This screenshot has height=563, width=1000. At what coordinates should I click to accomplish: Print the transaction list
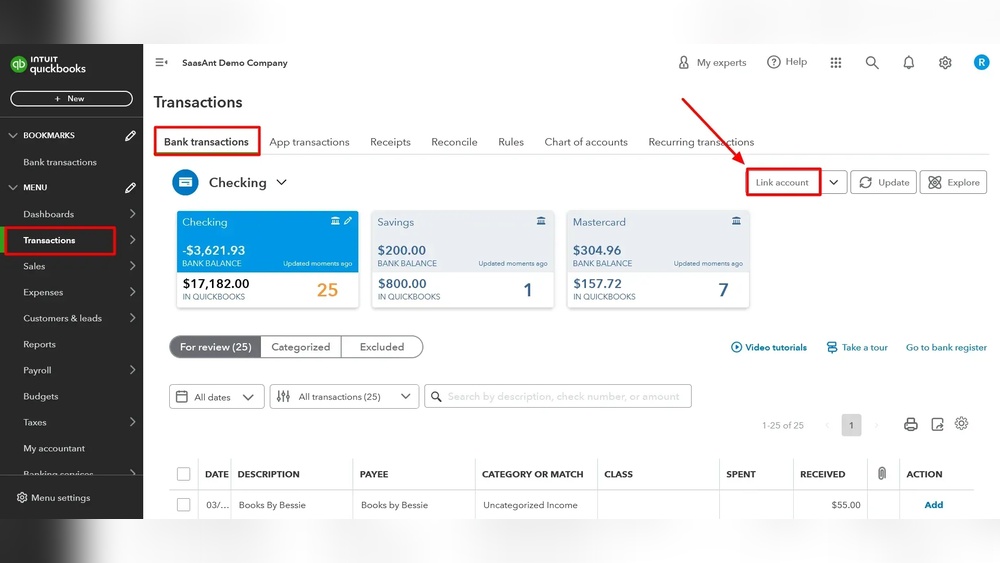point(911,425)
